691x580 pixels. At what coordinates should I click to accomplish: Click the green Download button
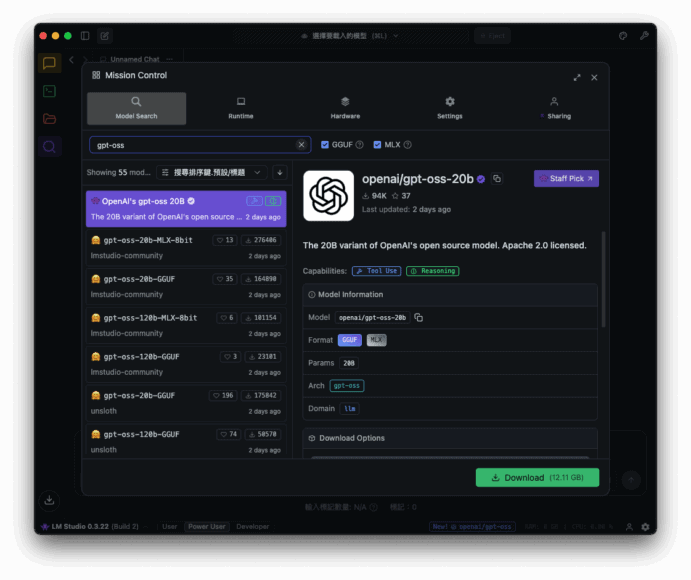(537, 478)
